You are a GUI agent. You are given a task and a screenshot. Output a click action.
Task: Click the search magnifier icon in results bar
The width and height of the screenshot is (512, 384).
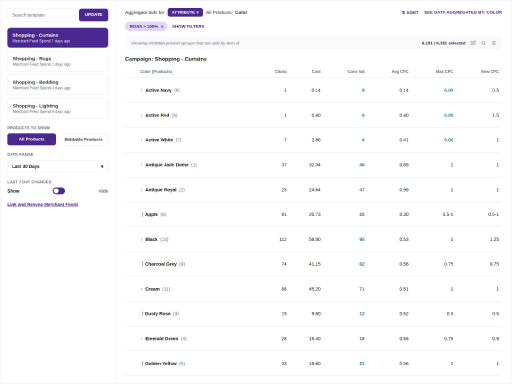click(x=483, y=43)
